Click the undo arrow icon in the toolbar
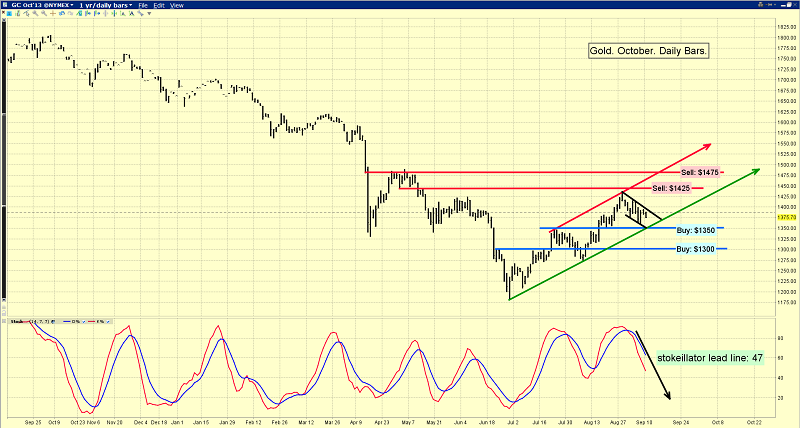This screenshot has height=428, width=800. coord(62,13)
